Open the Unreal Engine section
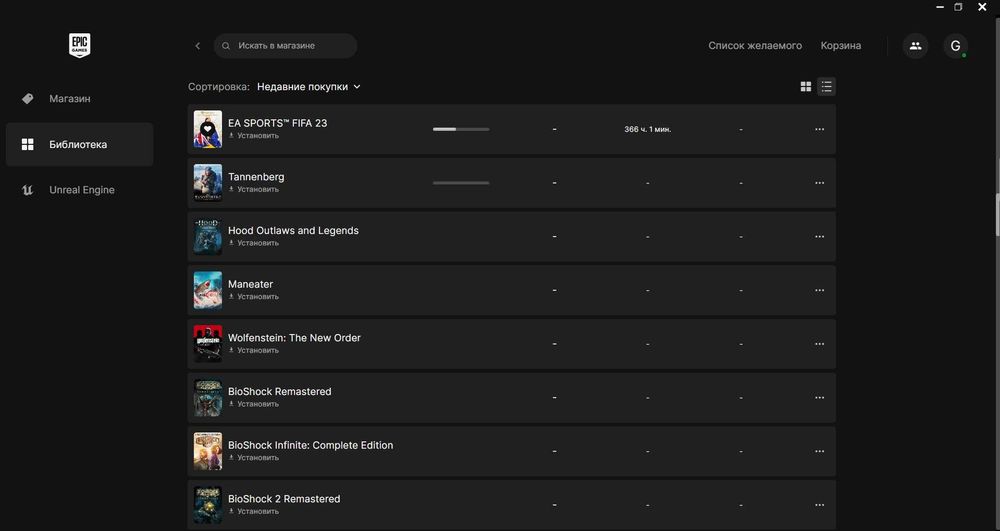This screenshot has height=531, width=1000. point(80,190)
